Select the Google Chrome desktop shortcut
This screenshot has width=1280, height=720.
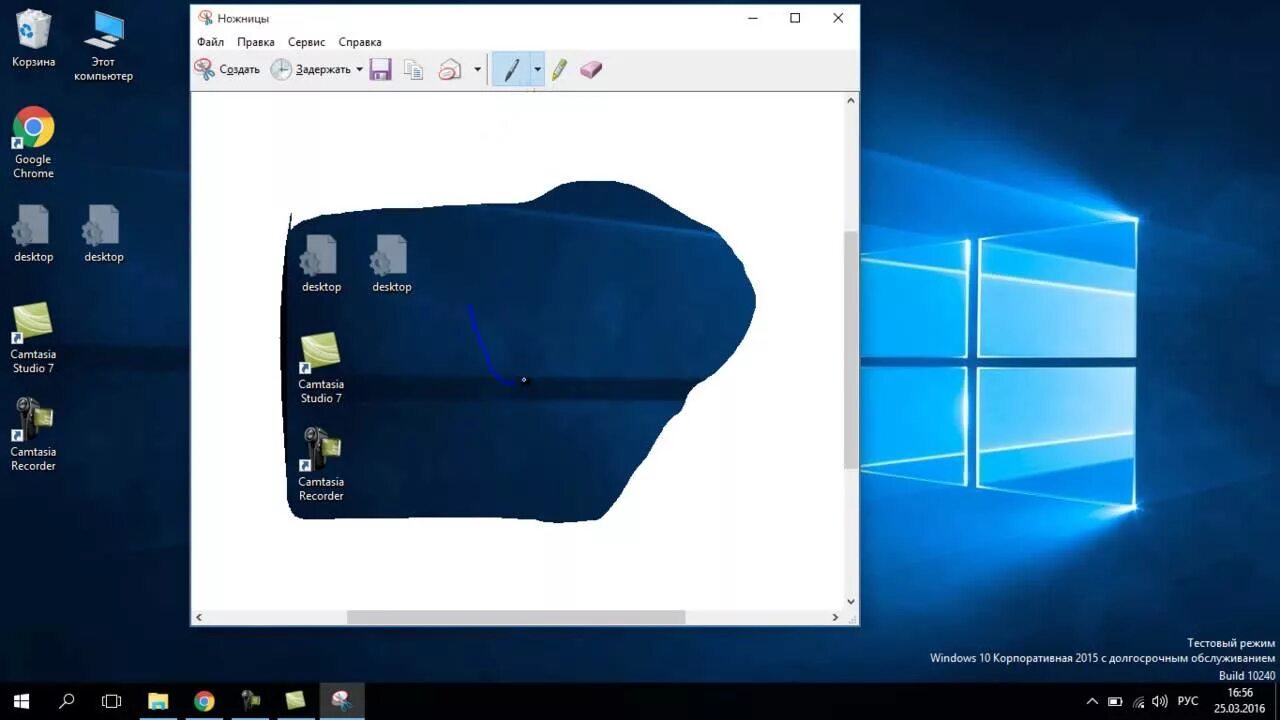[x=33, y=143]
